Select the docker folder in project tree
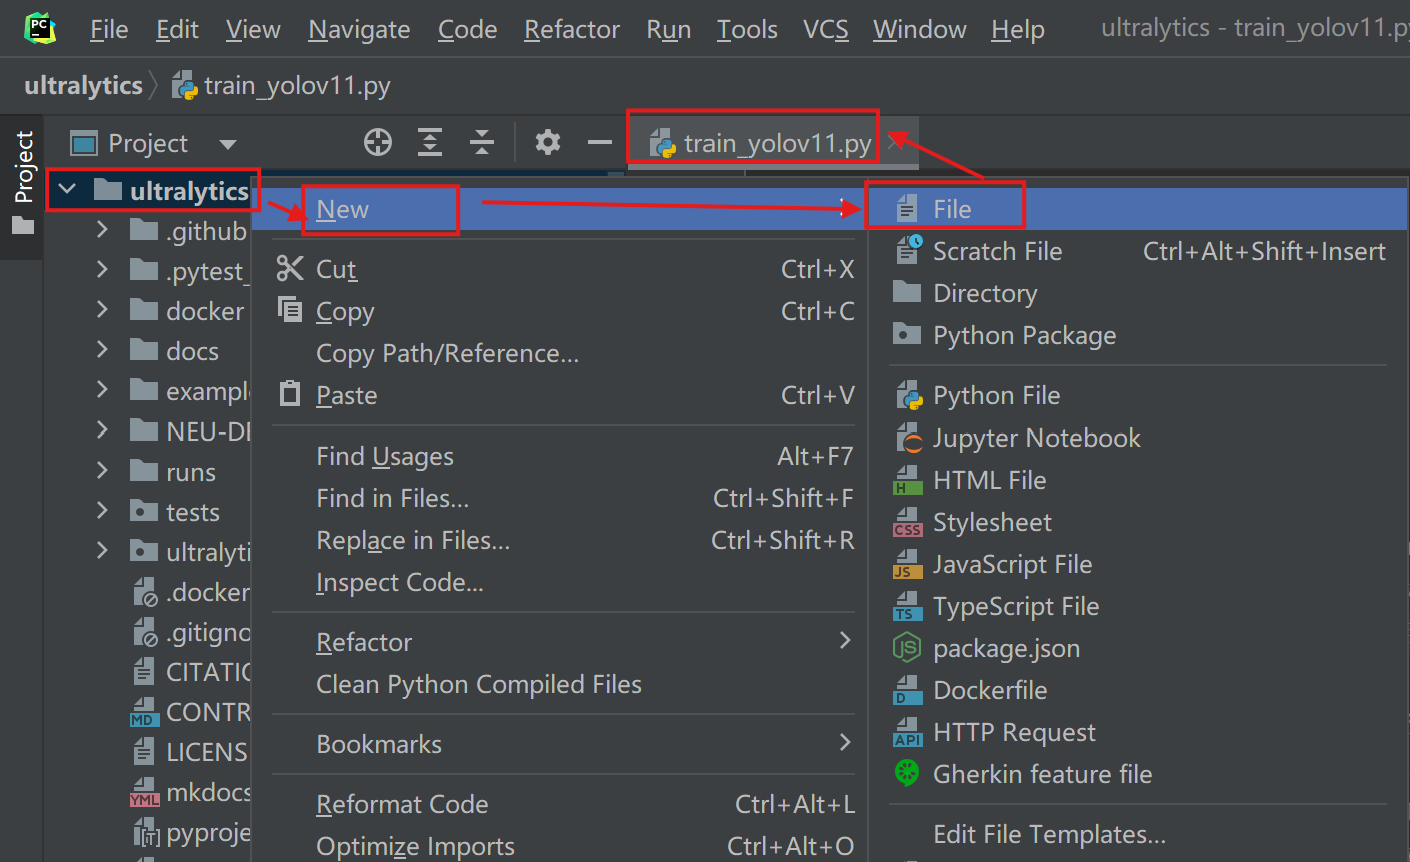This screenshot has width=1410, height=862. coord(205,311)
